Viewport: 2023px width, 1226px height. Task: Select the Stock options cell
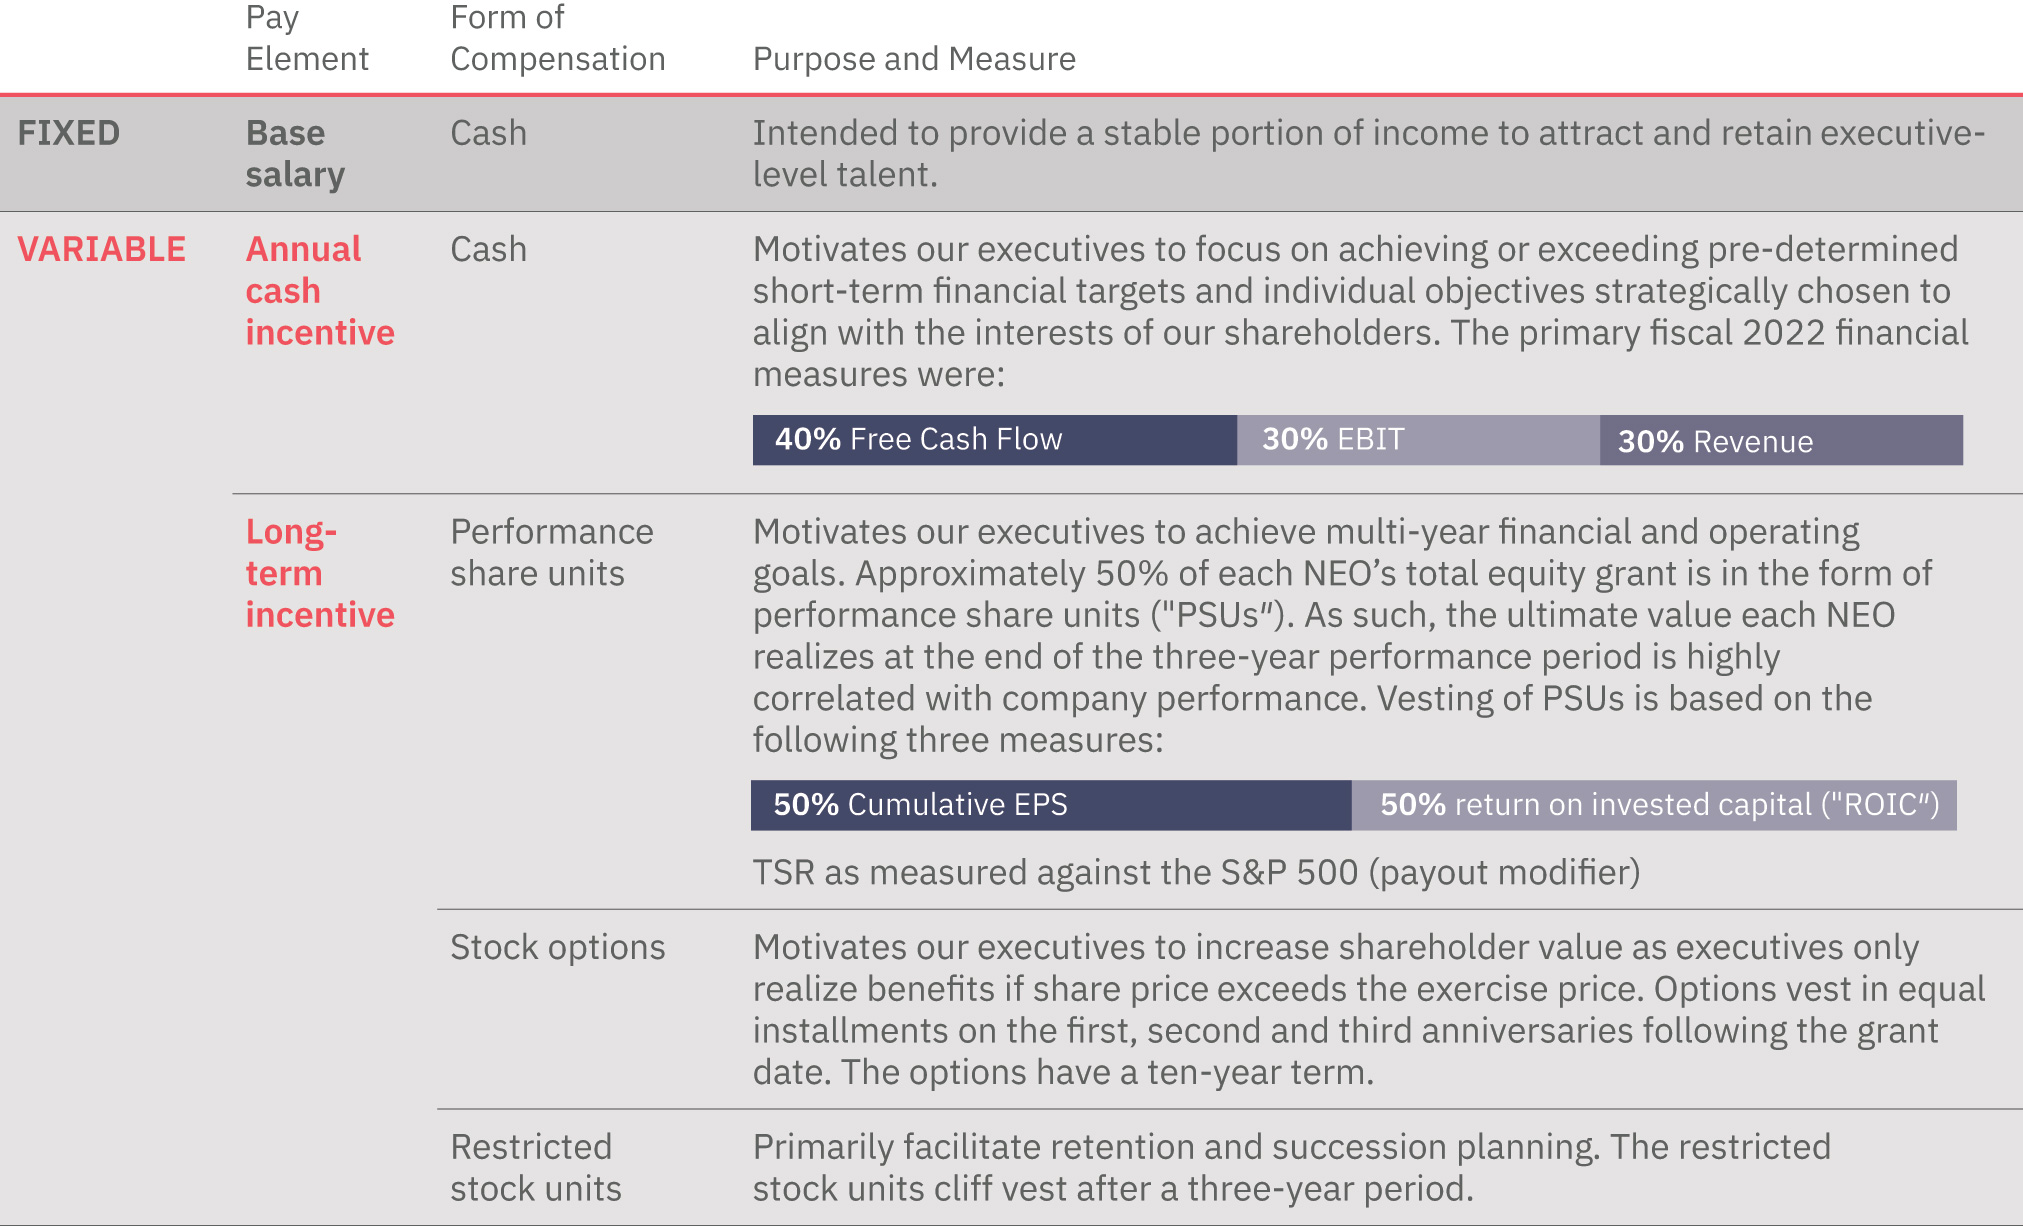[557, 947]
